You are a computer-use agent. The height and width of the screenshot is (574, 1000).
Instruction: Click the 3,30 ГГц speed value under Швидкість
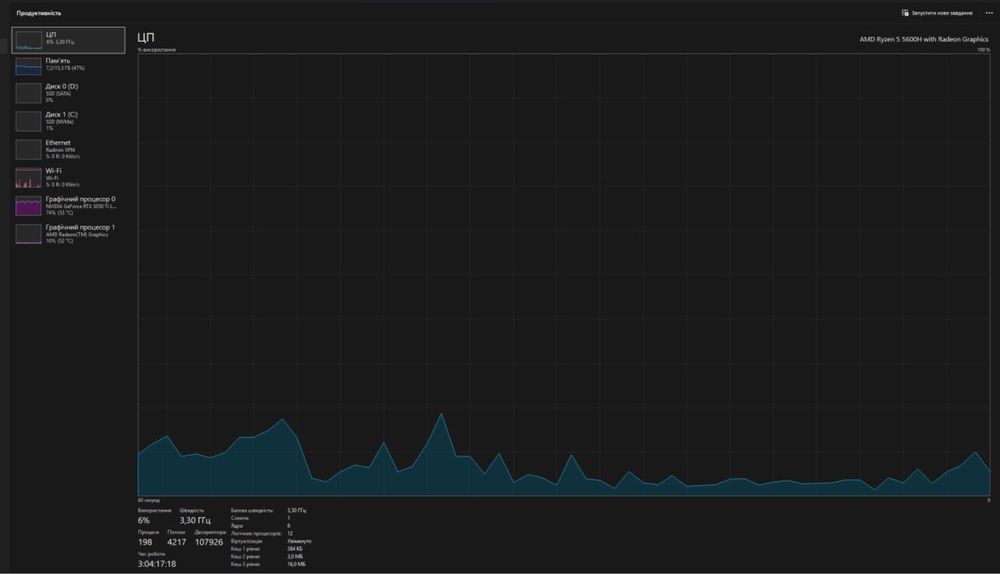pyautogui.click(x=195, y=520)
